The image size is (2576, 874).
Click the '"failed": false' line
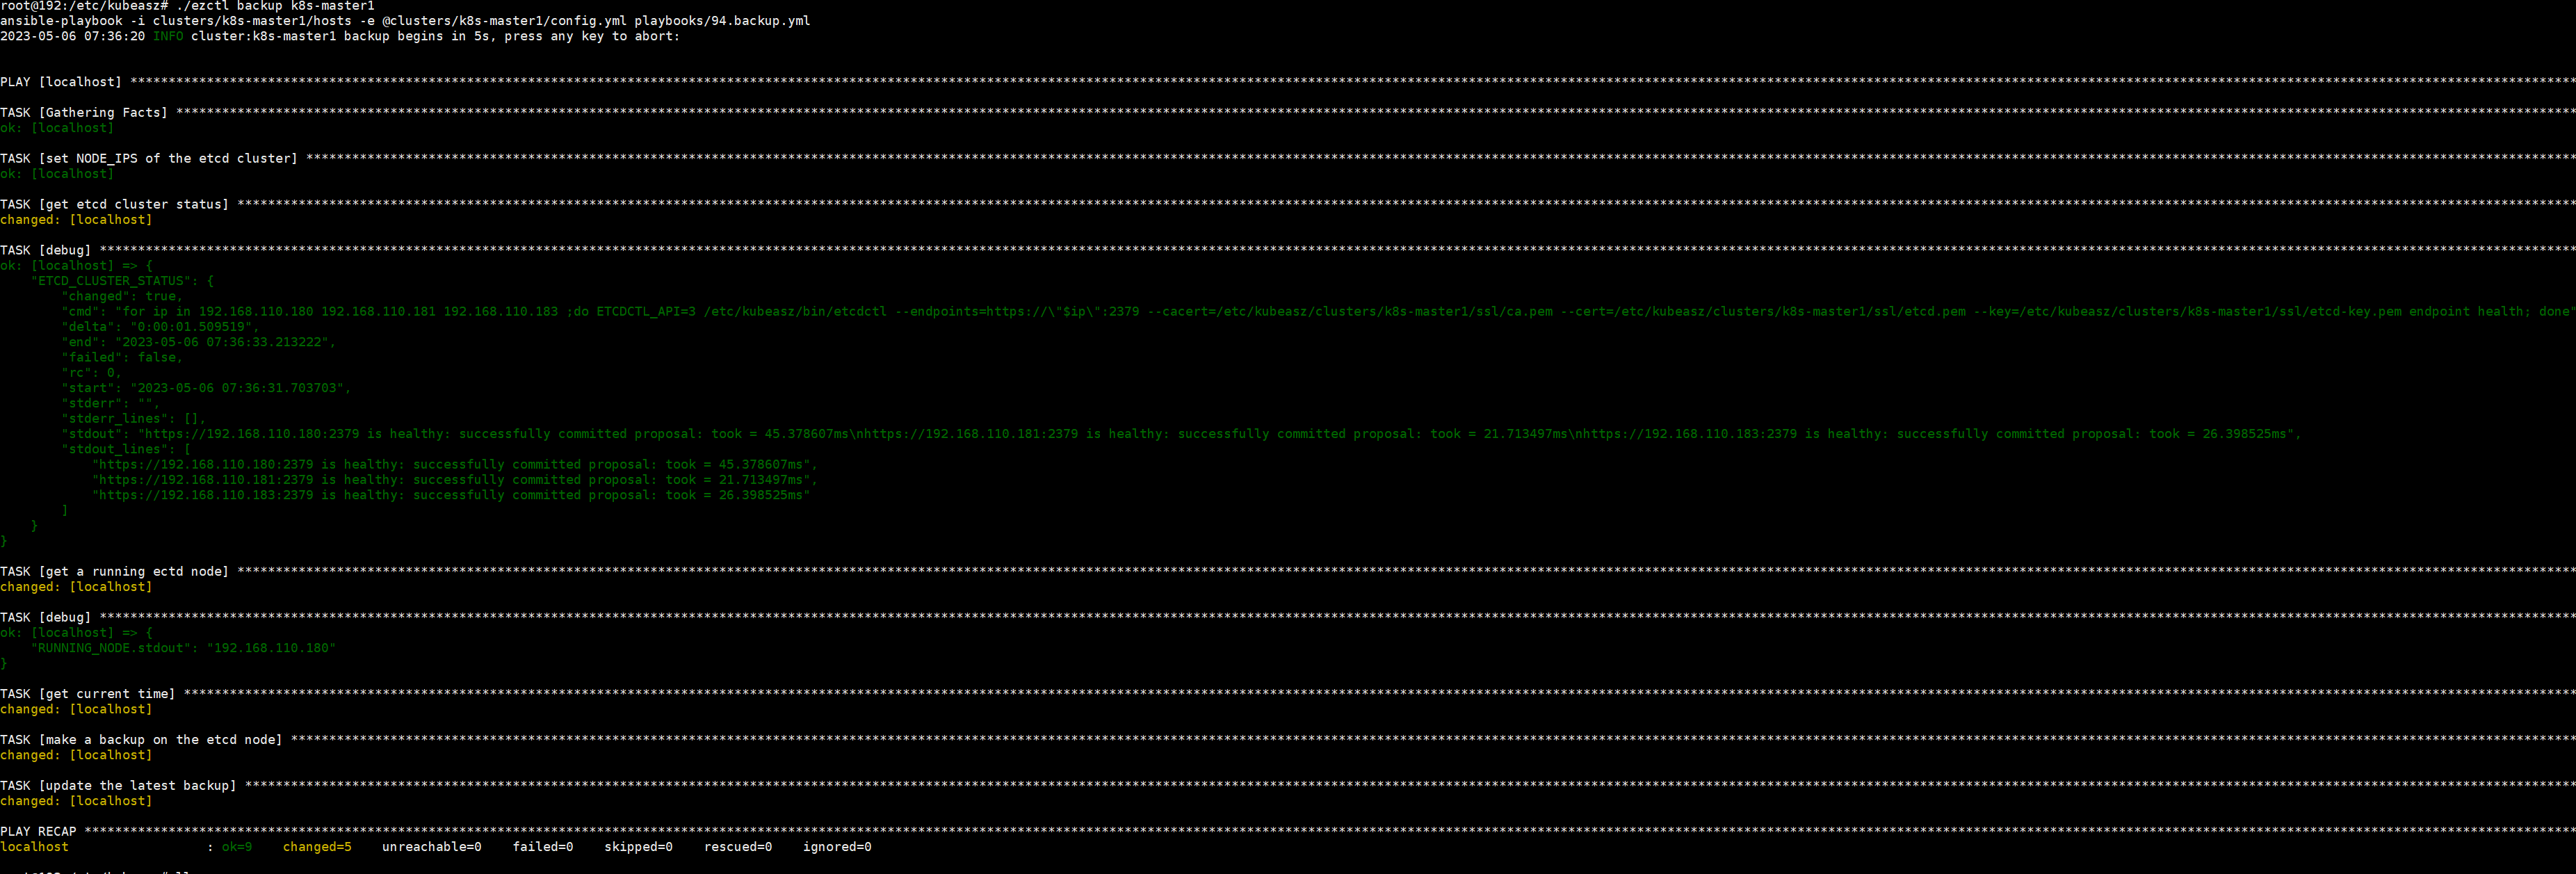point(122,358)
